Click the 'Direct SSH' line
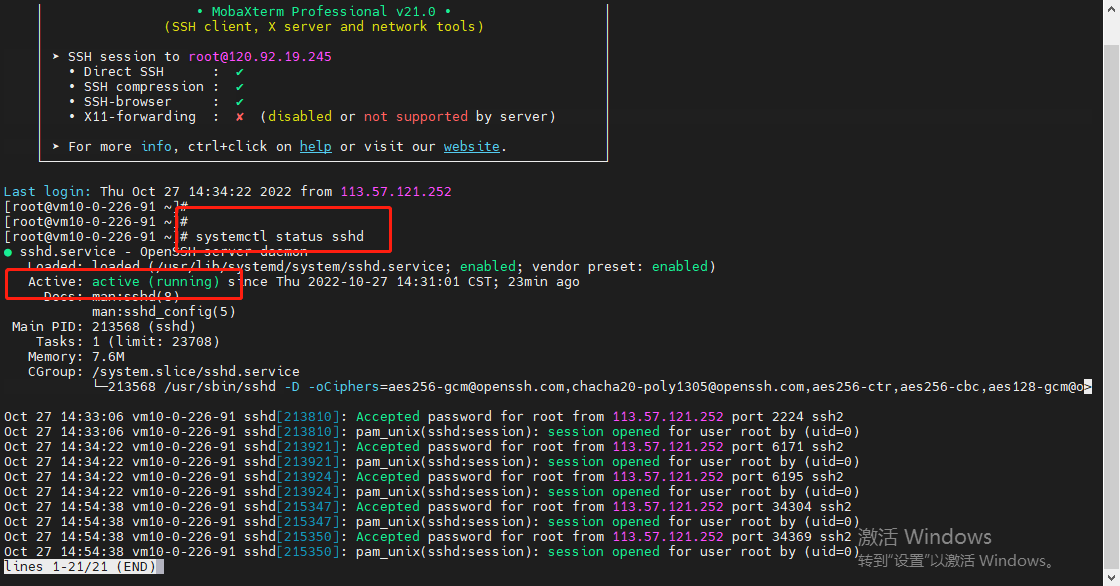 point(156,71)
